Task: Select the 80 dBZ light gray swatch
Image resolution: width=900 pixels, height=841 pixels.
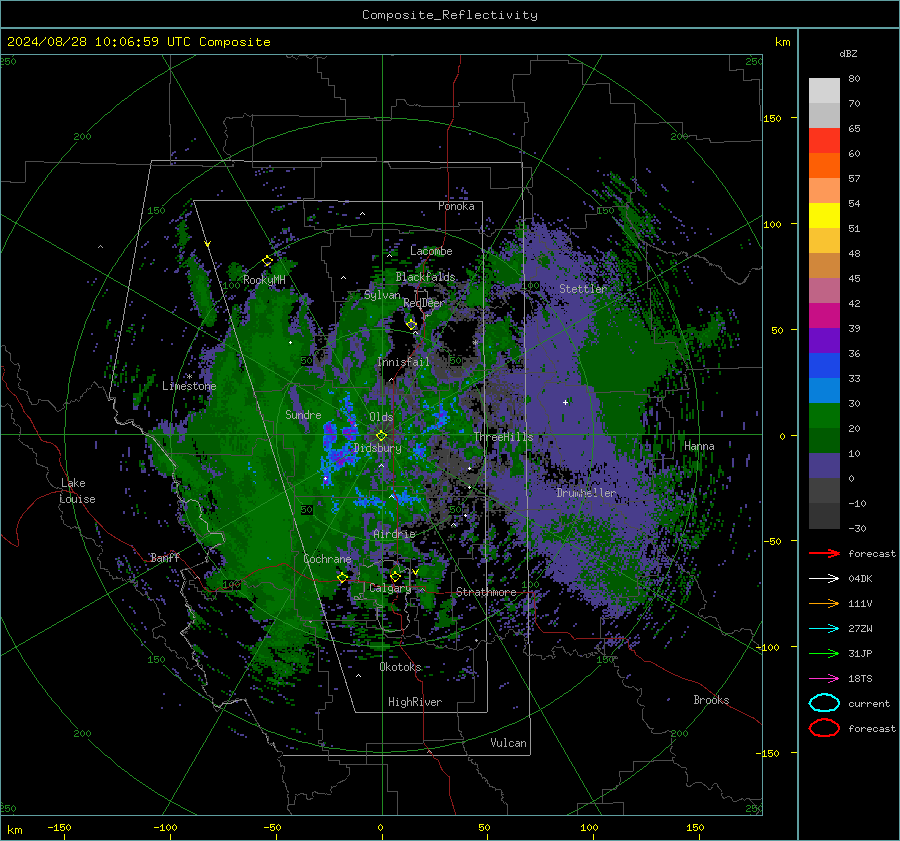Action: (x=824, y=91)
